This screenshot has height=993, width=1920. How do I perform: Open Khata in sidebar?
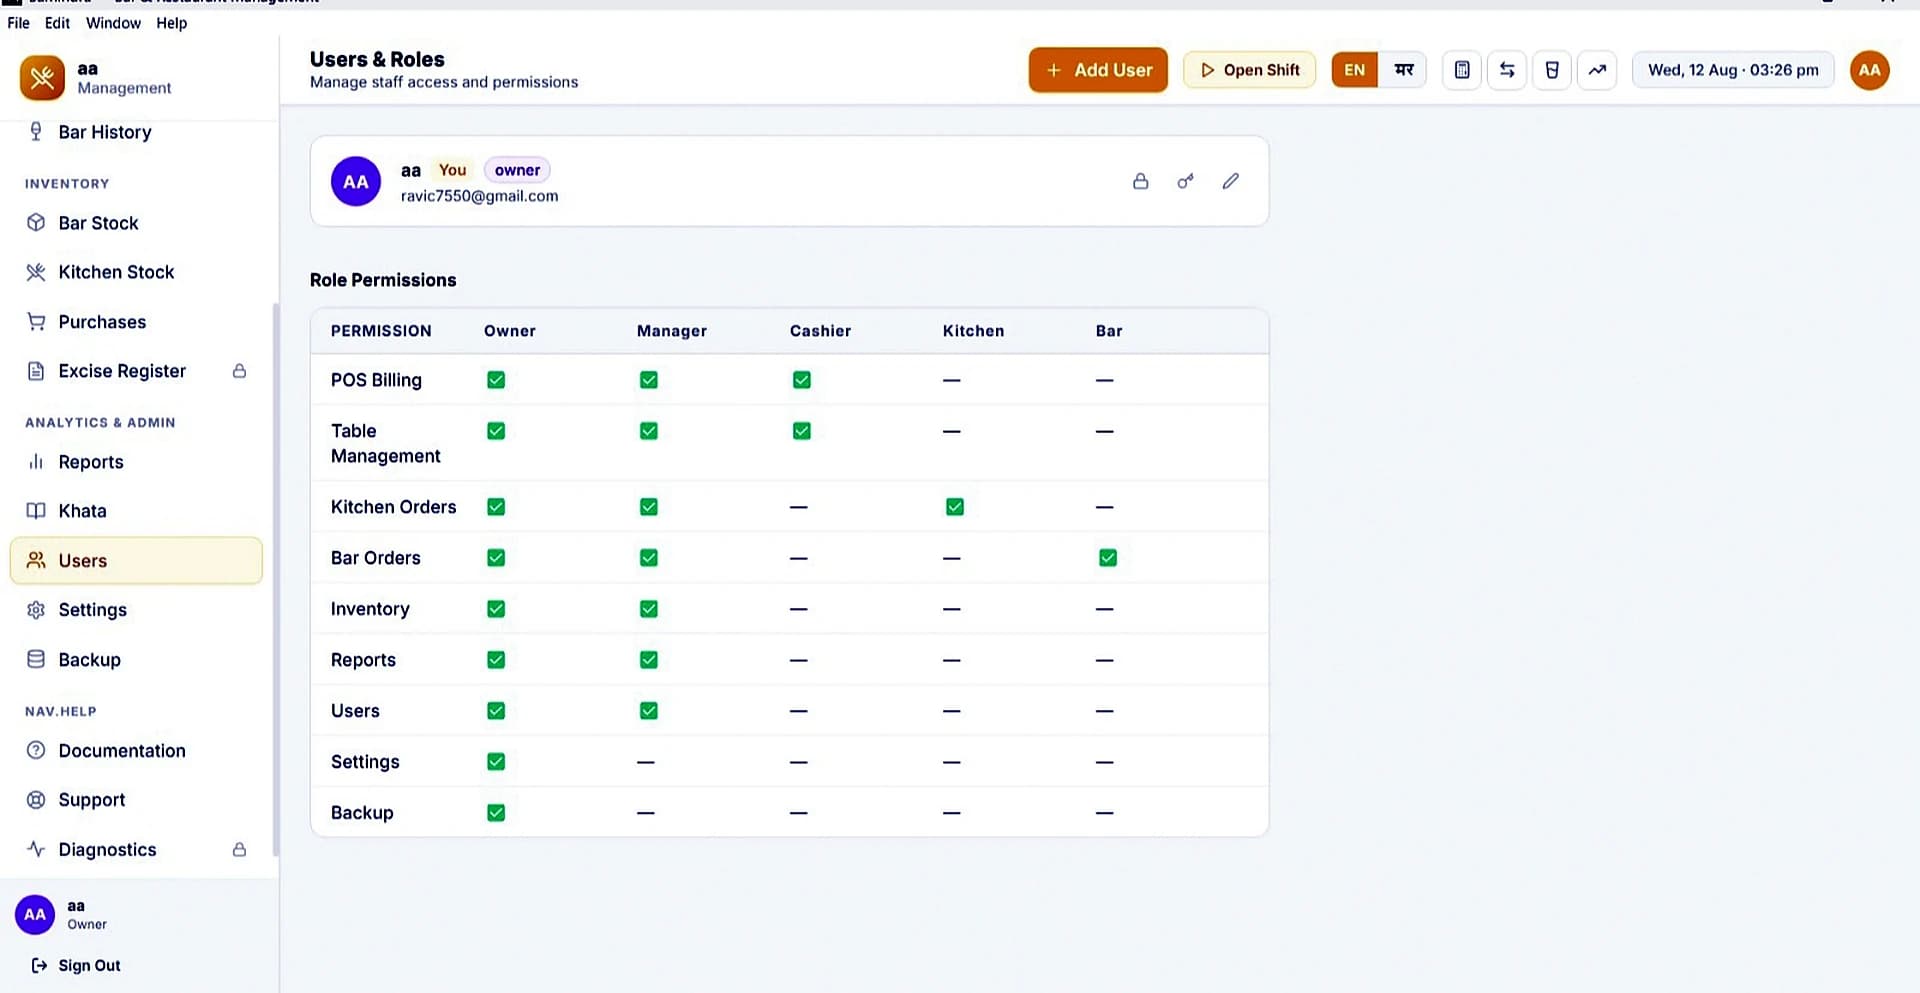click(x=136, y=511)
